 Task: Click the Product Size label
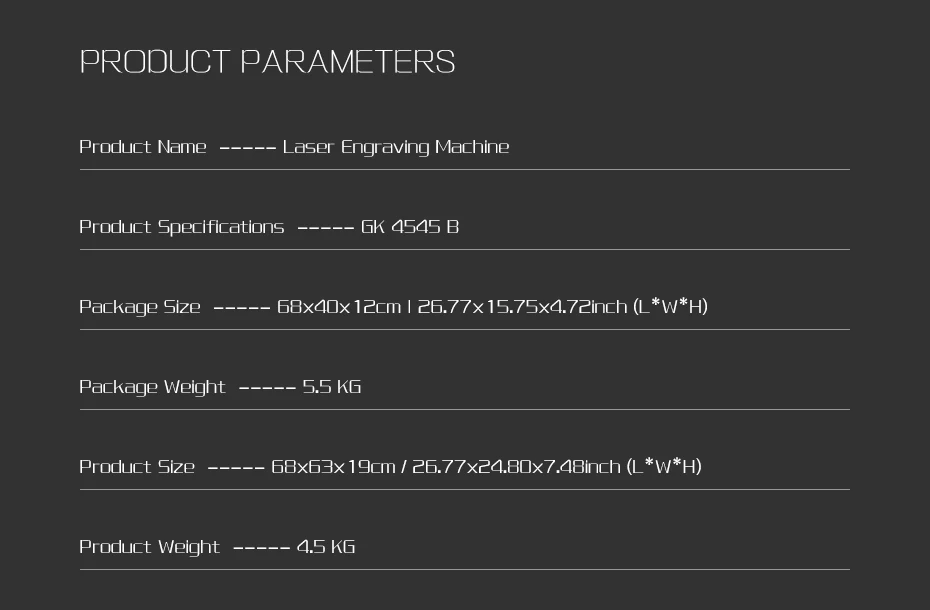tap(137, 467)
